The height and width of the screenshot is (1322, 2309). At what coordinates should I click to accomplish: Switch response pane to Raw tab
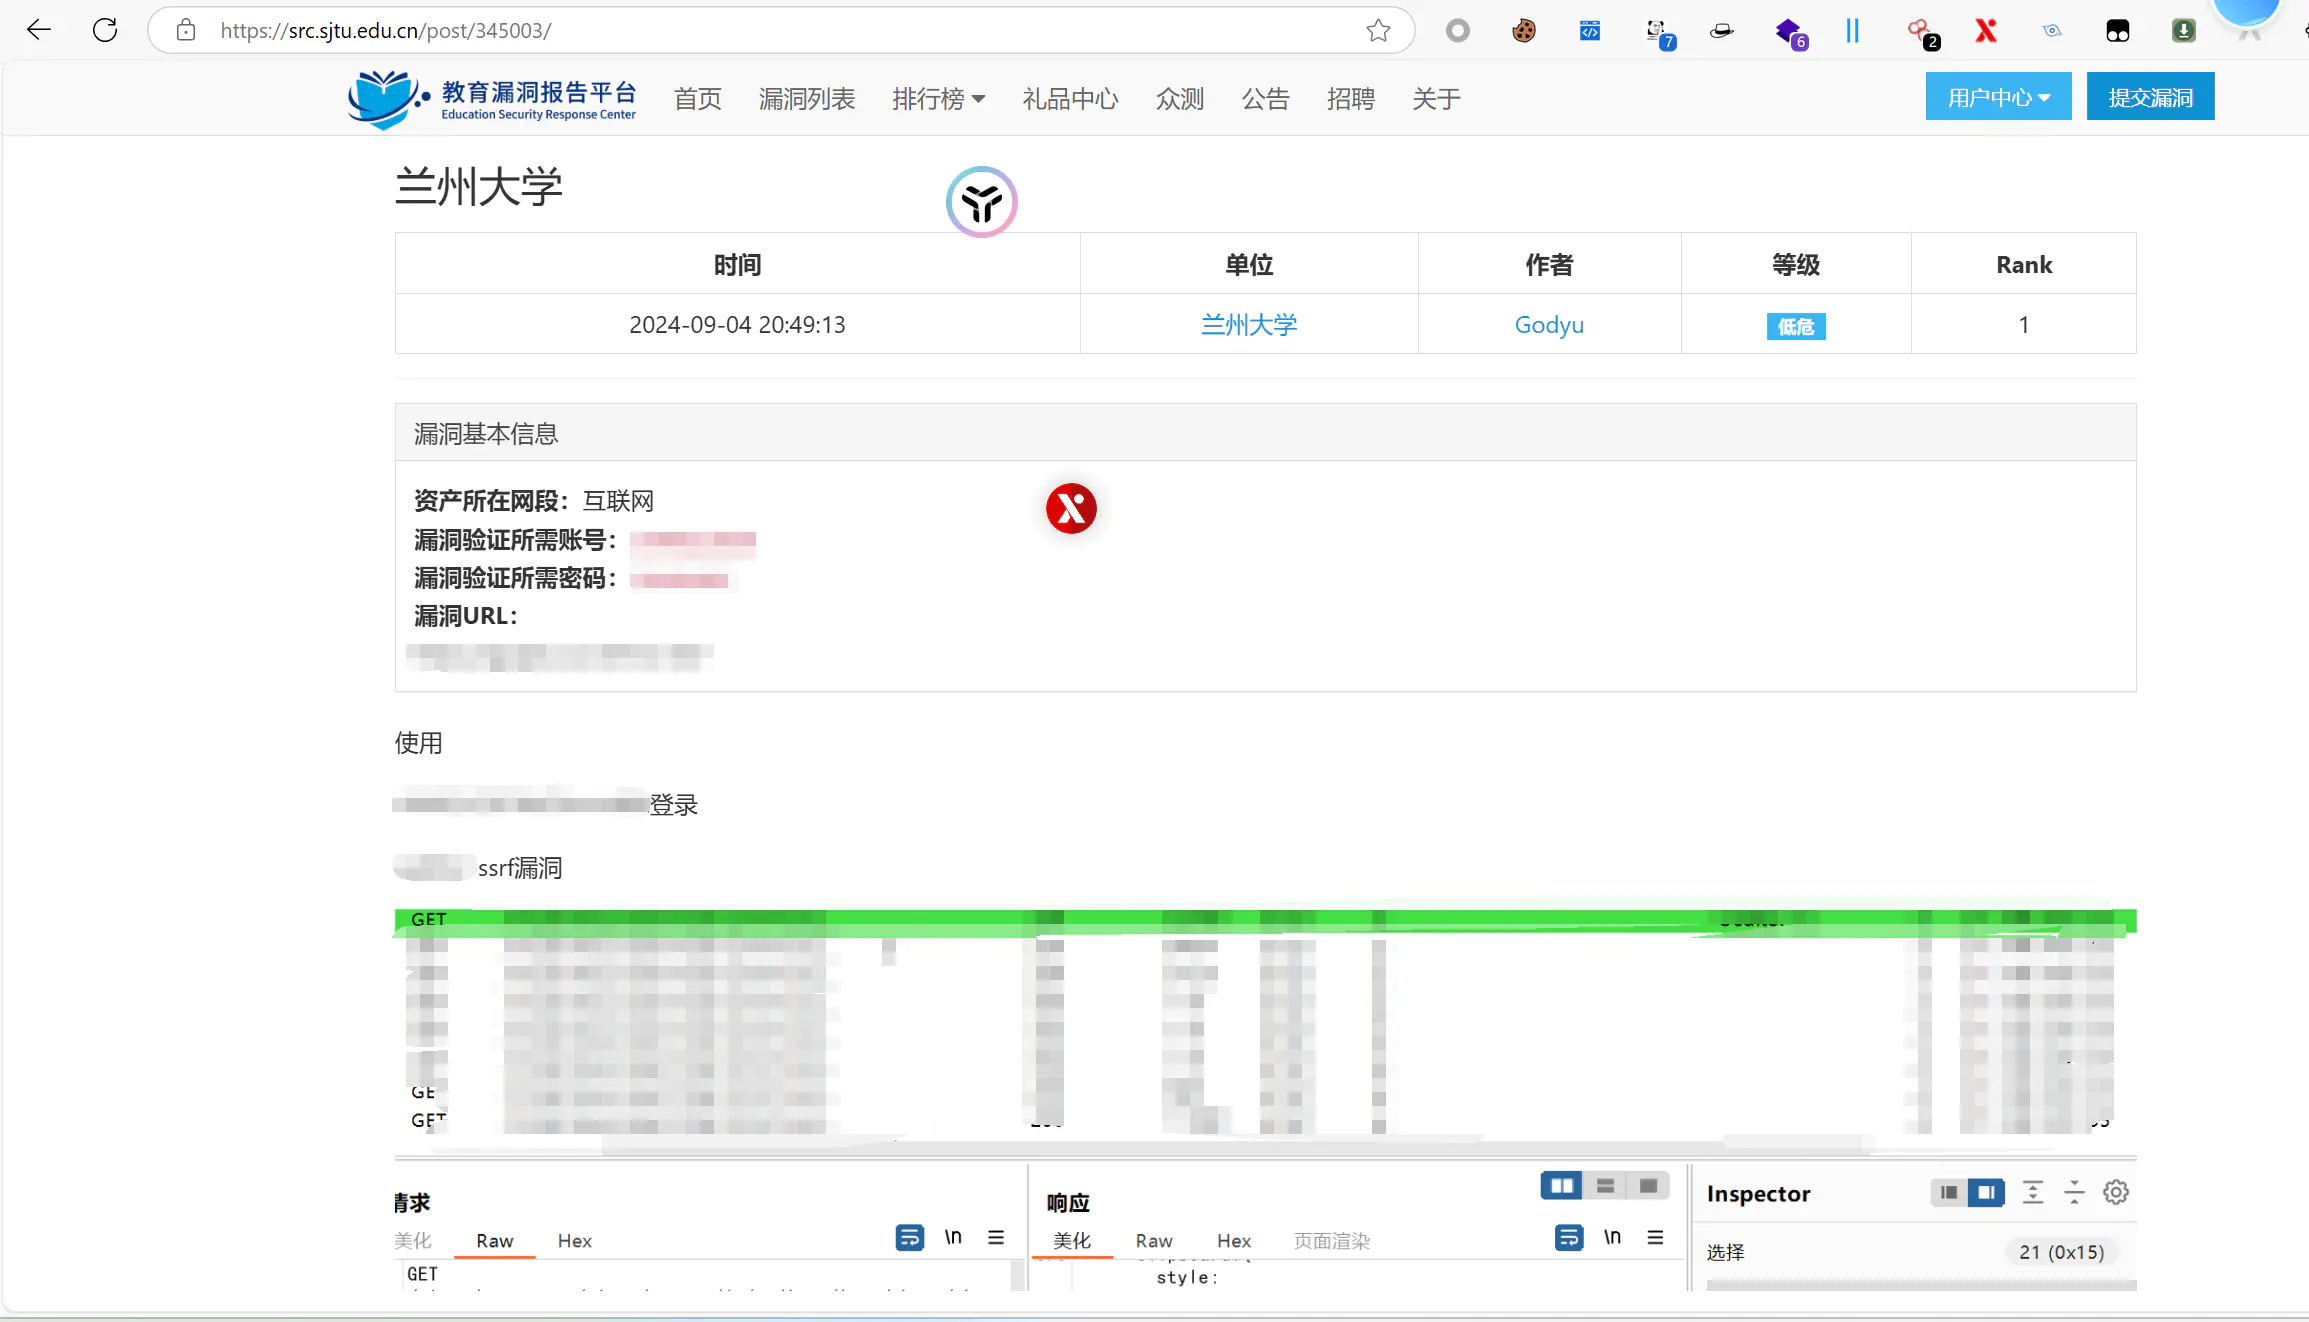(x=1154, y=1240)
